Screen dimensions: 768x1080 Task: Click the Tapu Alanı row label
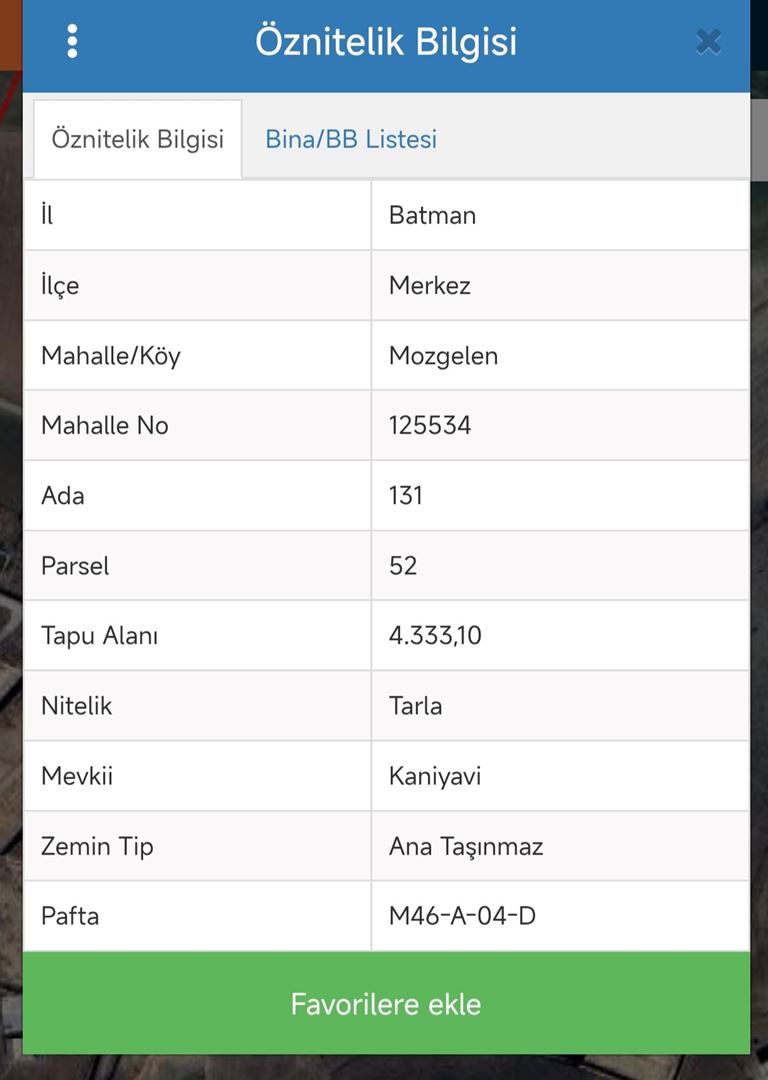coord(100,636)
